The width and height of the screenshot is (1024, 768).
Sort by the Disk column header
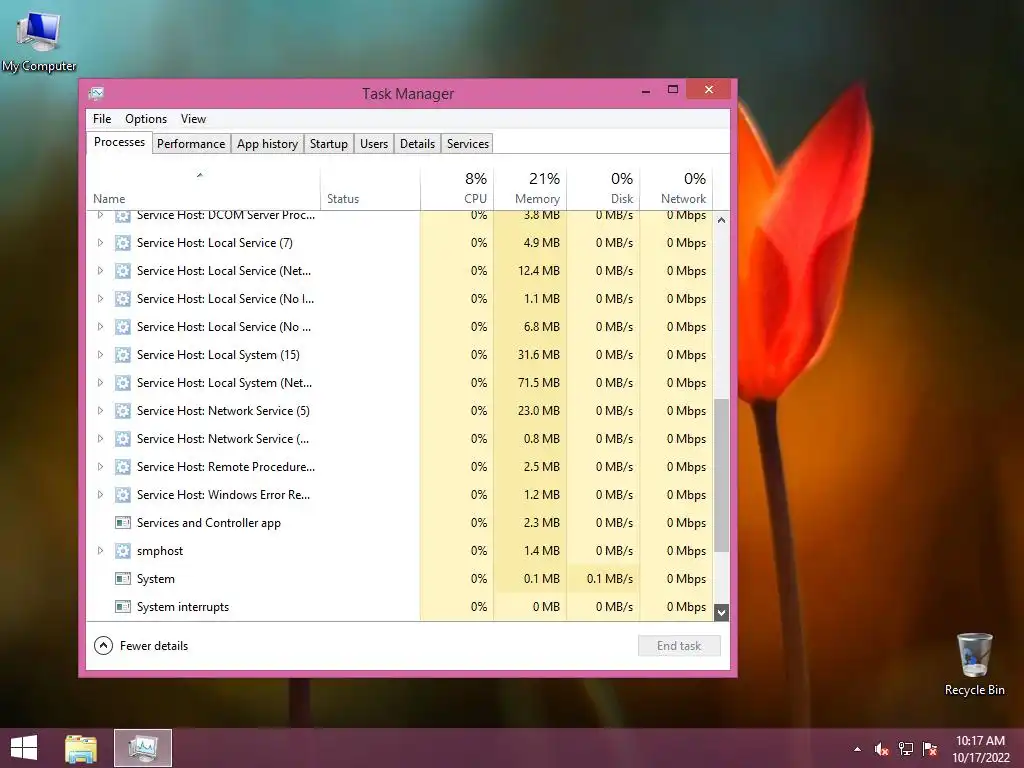pos(603,188)
